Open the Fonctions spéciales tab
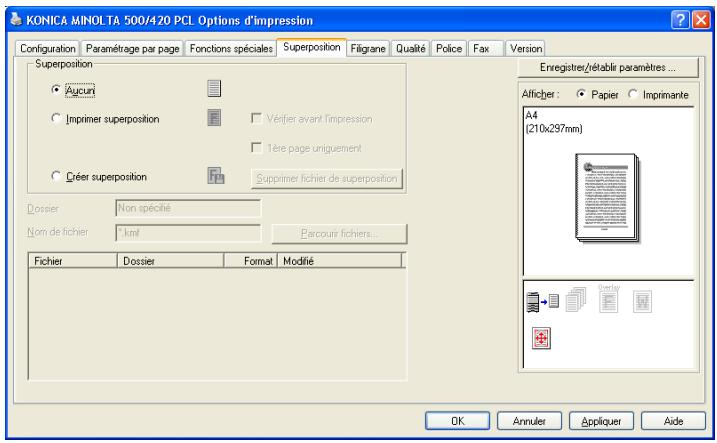Viewport: 717px width, 443px height. (231, 48)
